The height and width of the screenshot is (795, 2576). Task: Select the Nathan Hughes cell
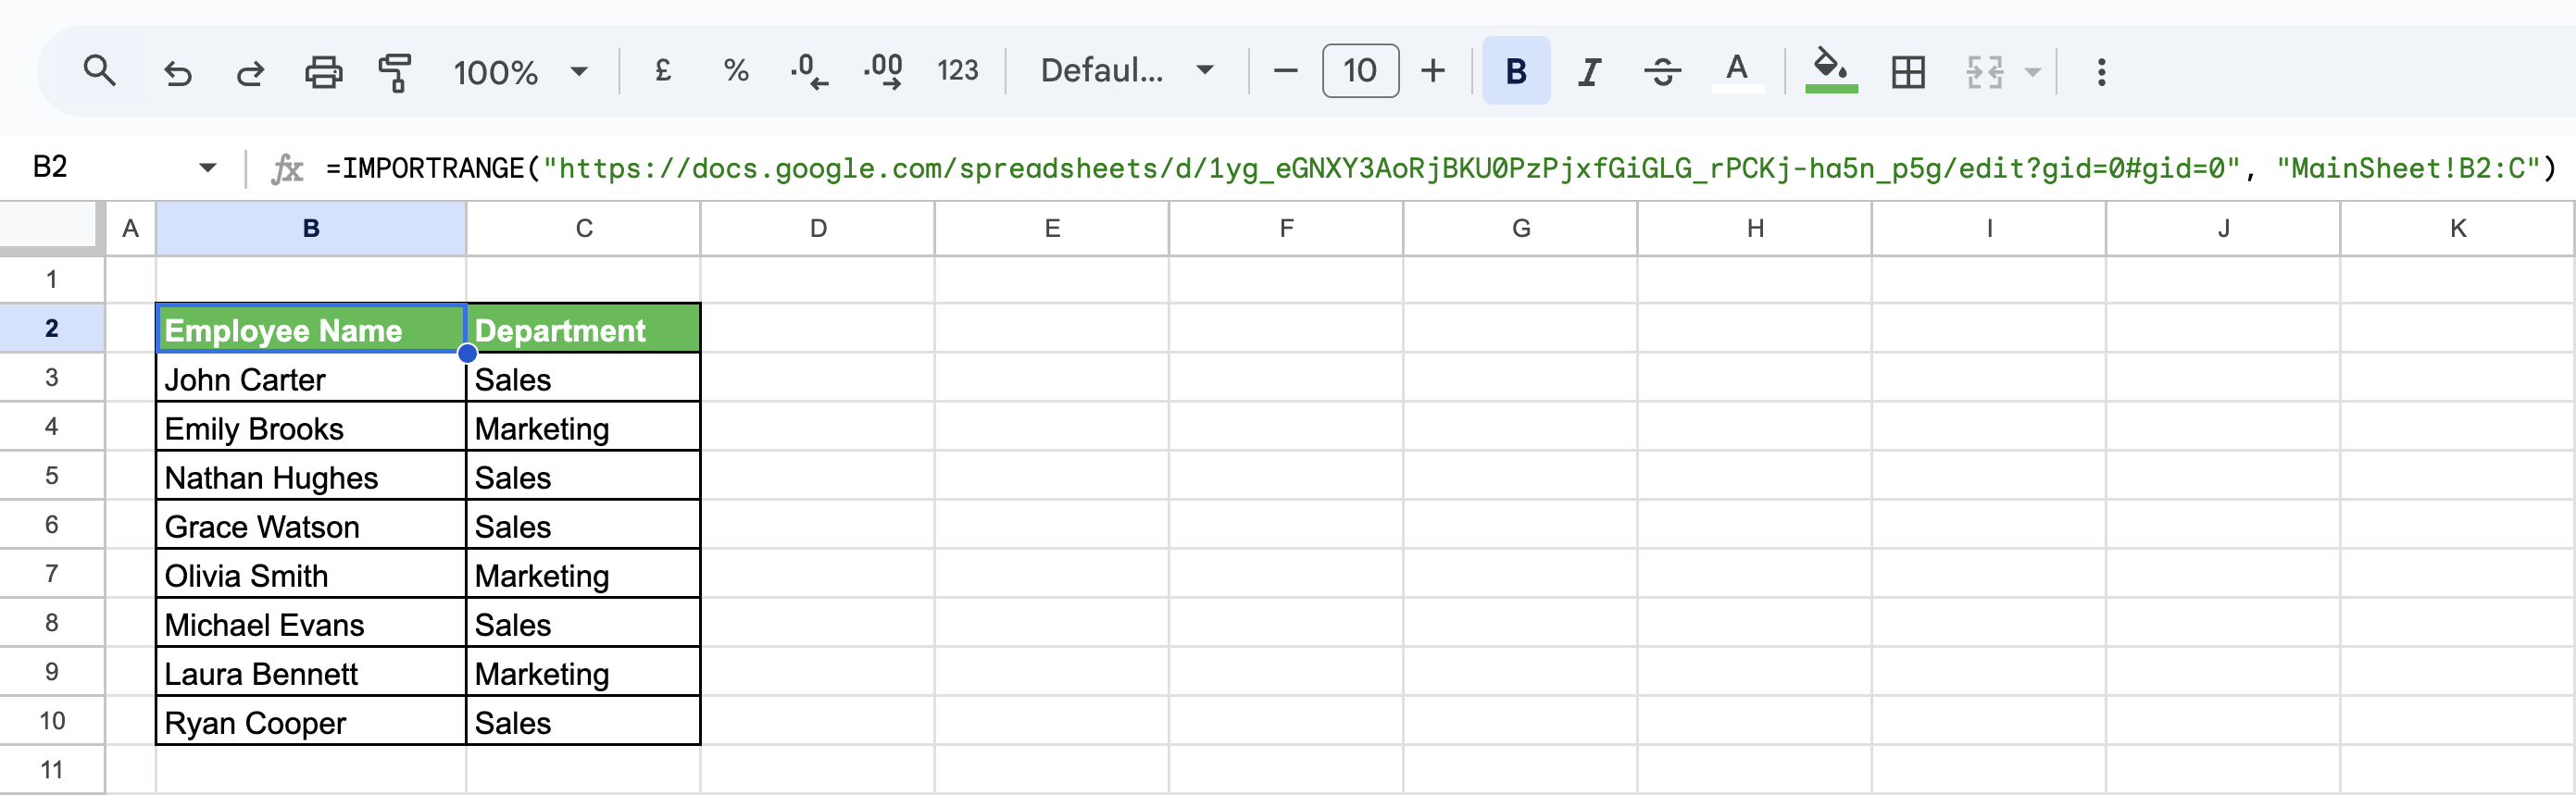click(311, 476)
